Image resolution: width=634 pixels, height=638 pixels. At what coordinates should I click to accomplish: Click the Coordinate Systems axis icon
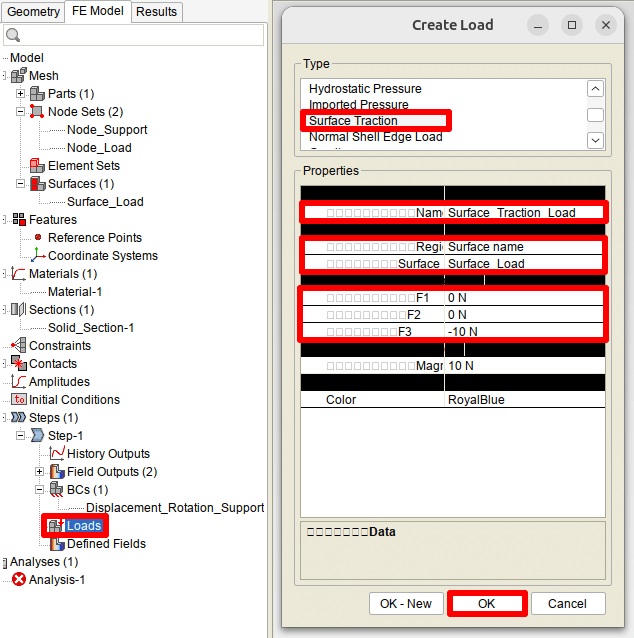[38, 255]
